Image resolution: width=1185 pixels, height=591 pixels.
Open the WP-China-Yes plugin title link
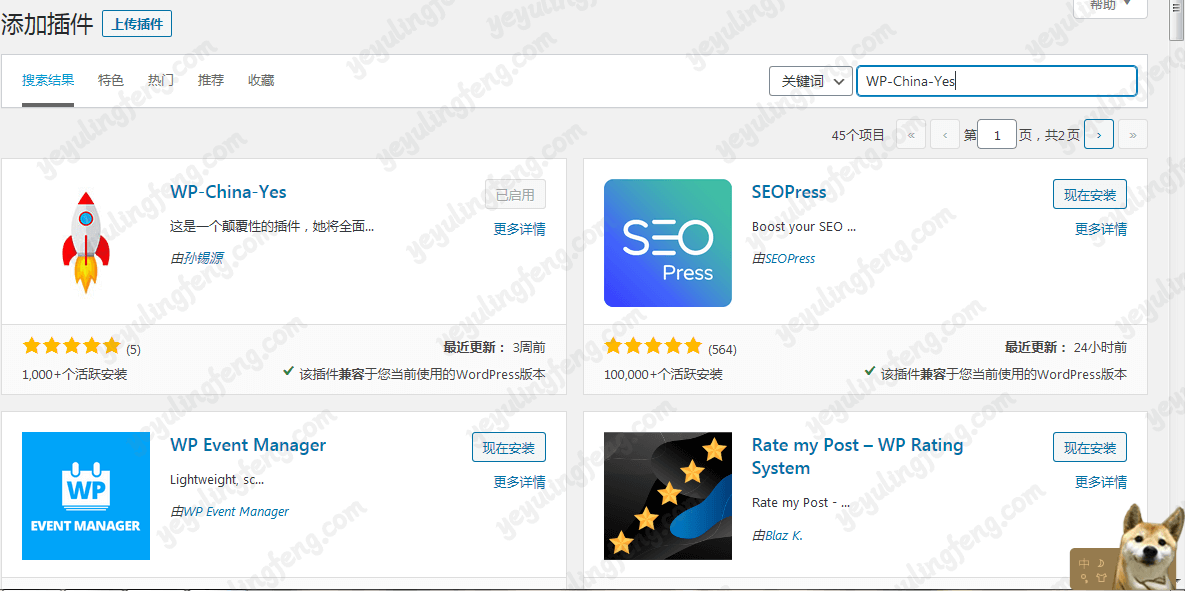click(228, 192)
